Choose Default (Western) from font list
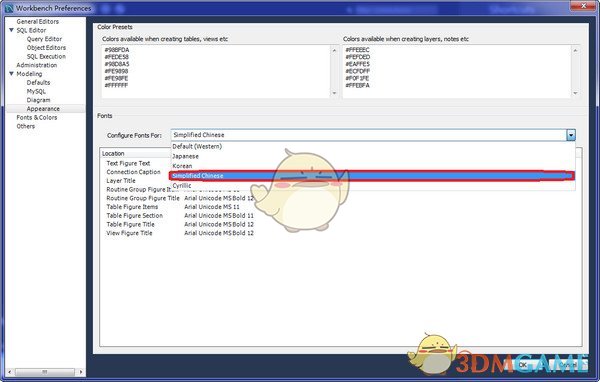600x382 pixels. (x=373, y=147)
